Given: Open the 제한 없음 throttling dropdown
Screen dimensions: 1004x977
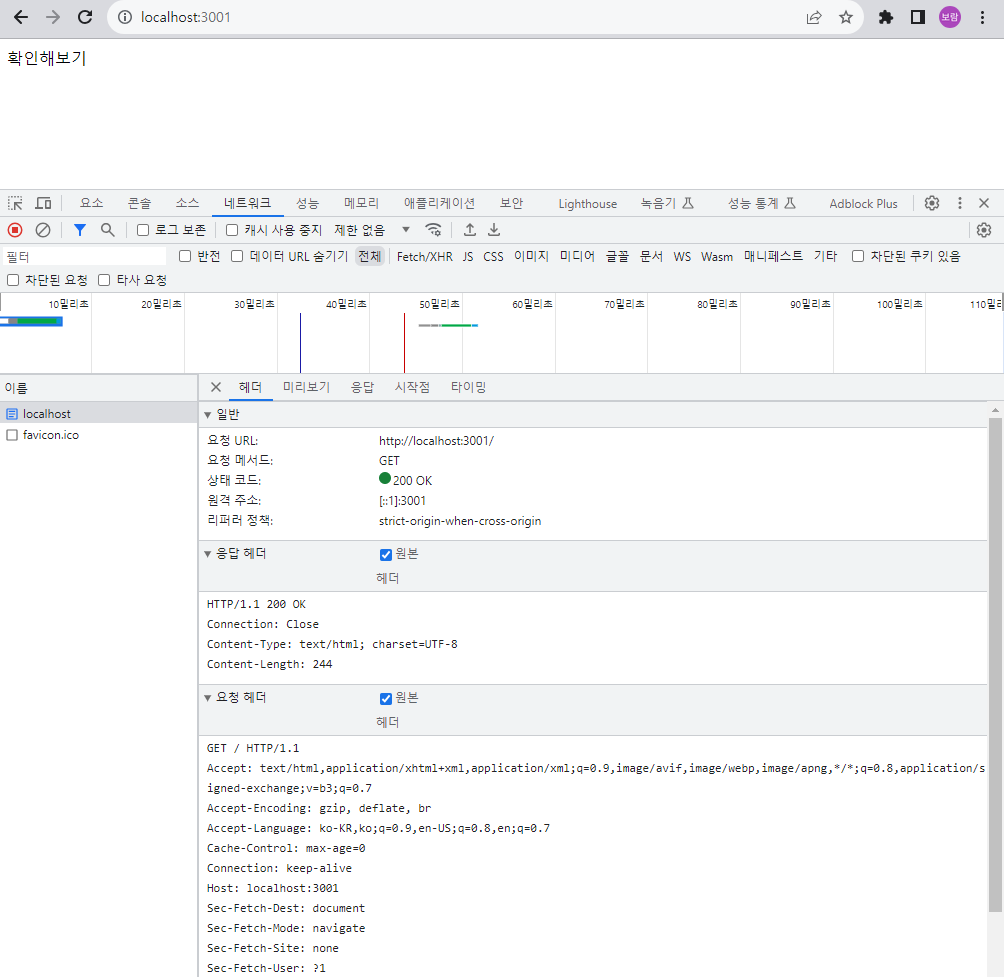Looking at the screenshot, I should tap(372, 230).
